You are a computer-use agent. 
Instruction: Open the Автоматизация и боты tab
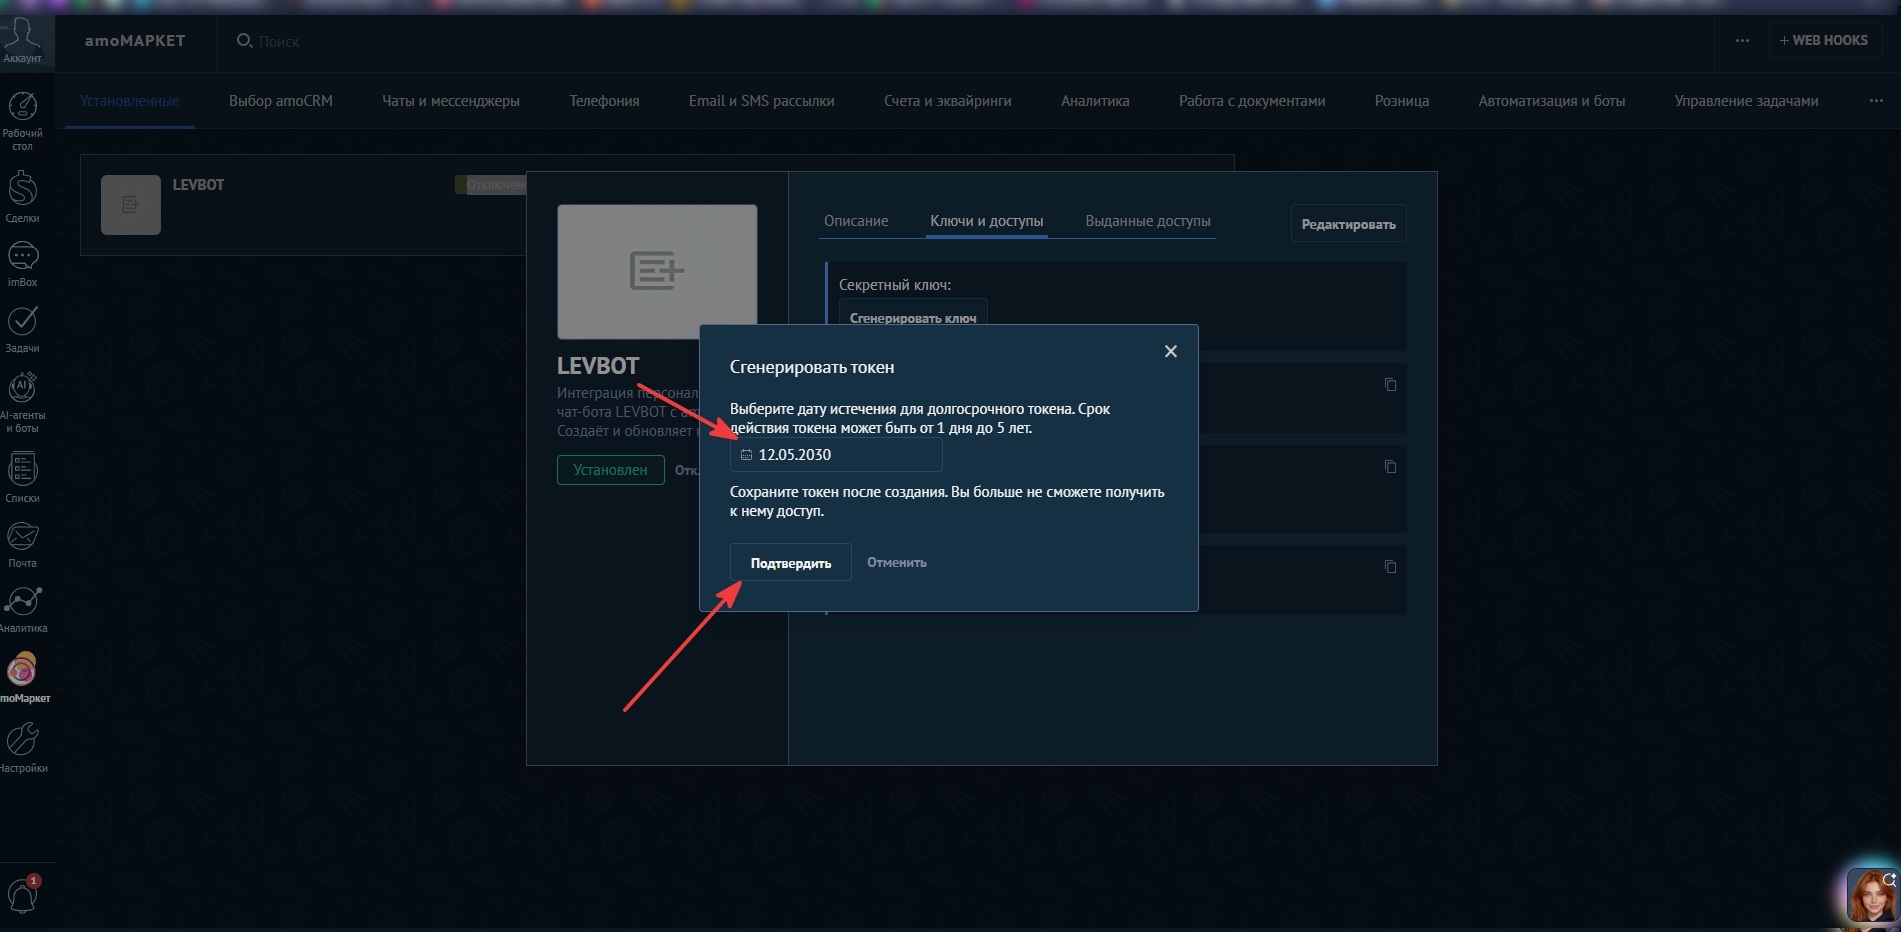click(x=1552, y=101)
